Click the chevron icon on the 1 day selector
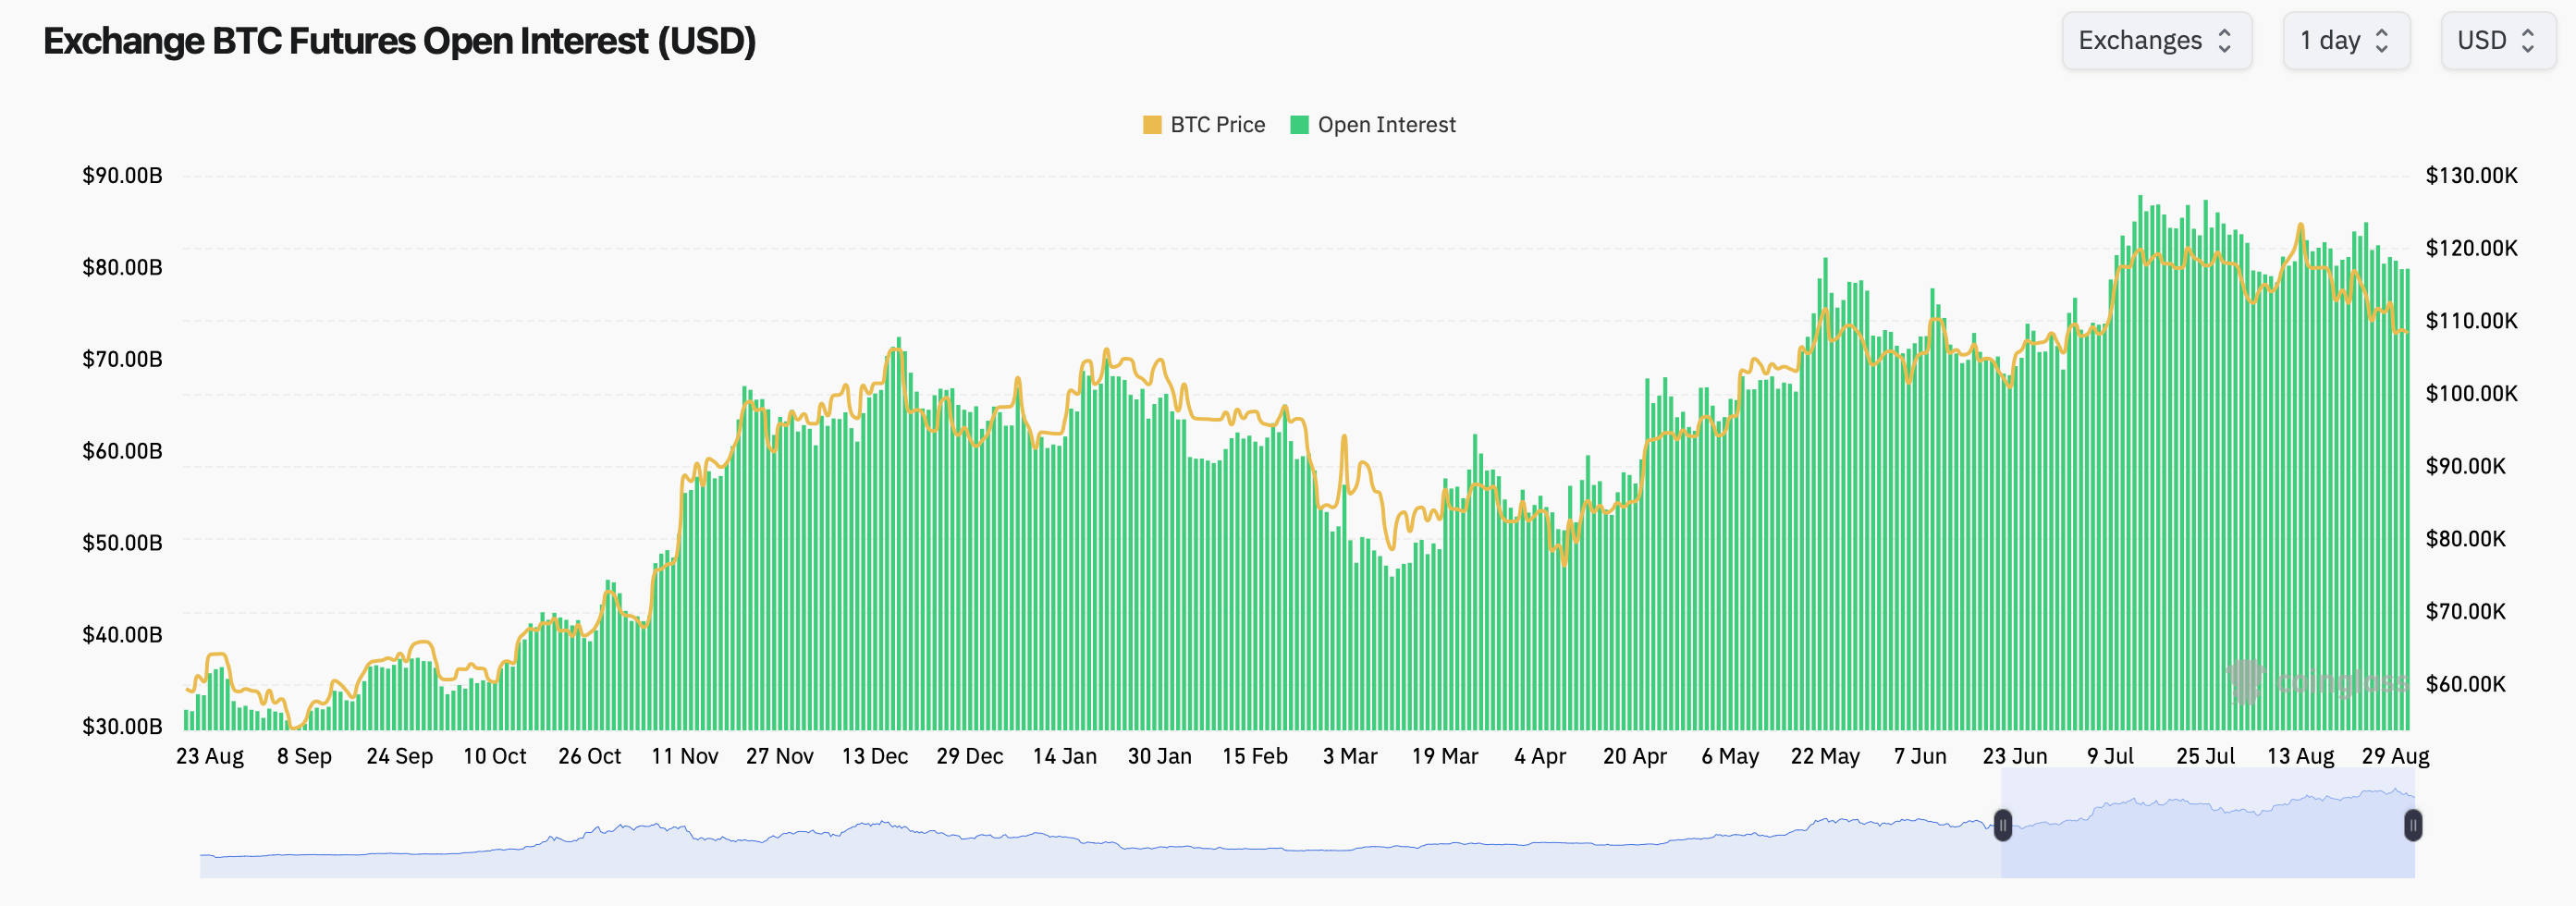This screenshot has width=2576, height=906. (x=2380, y=40)
